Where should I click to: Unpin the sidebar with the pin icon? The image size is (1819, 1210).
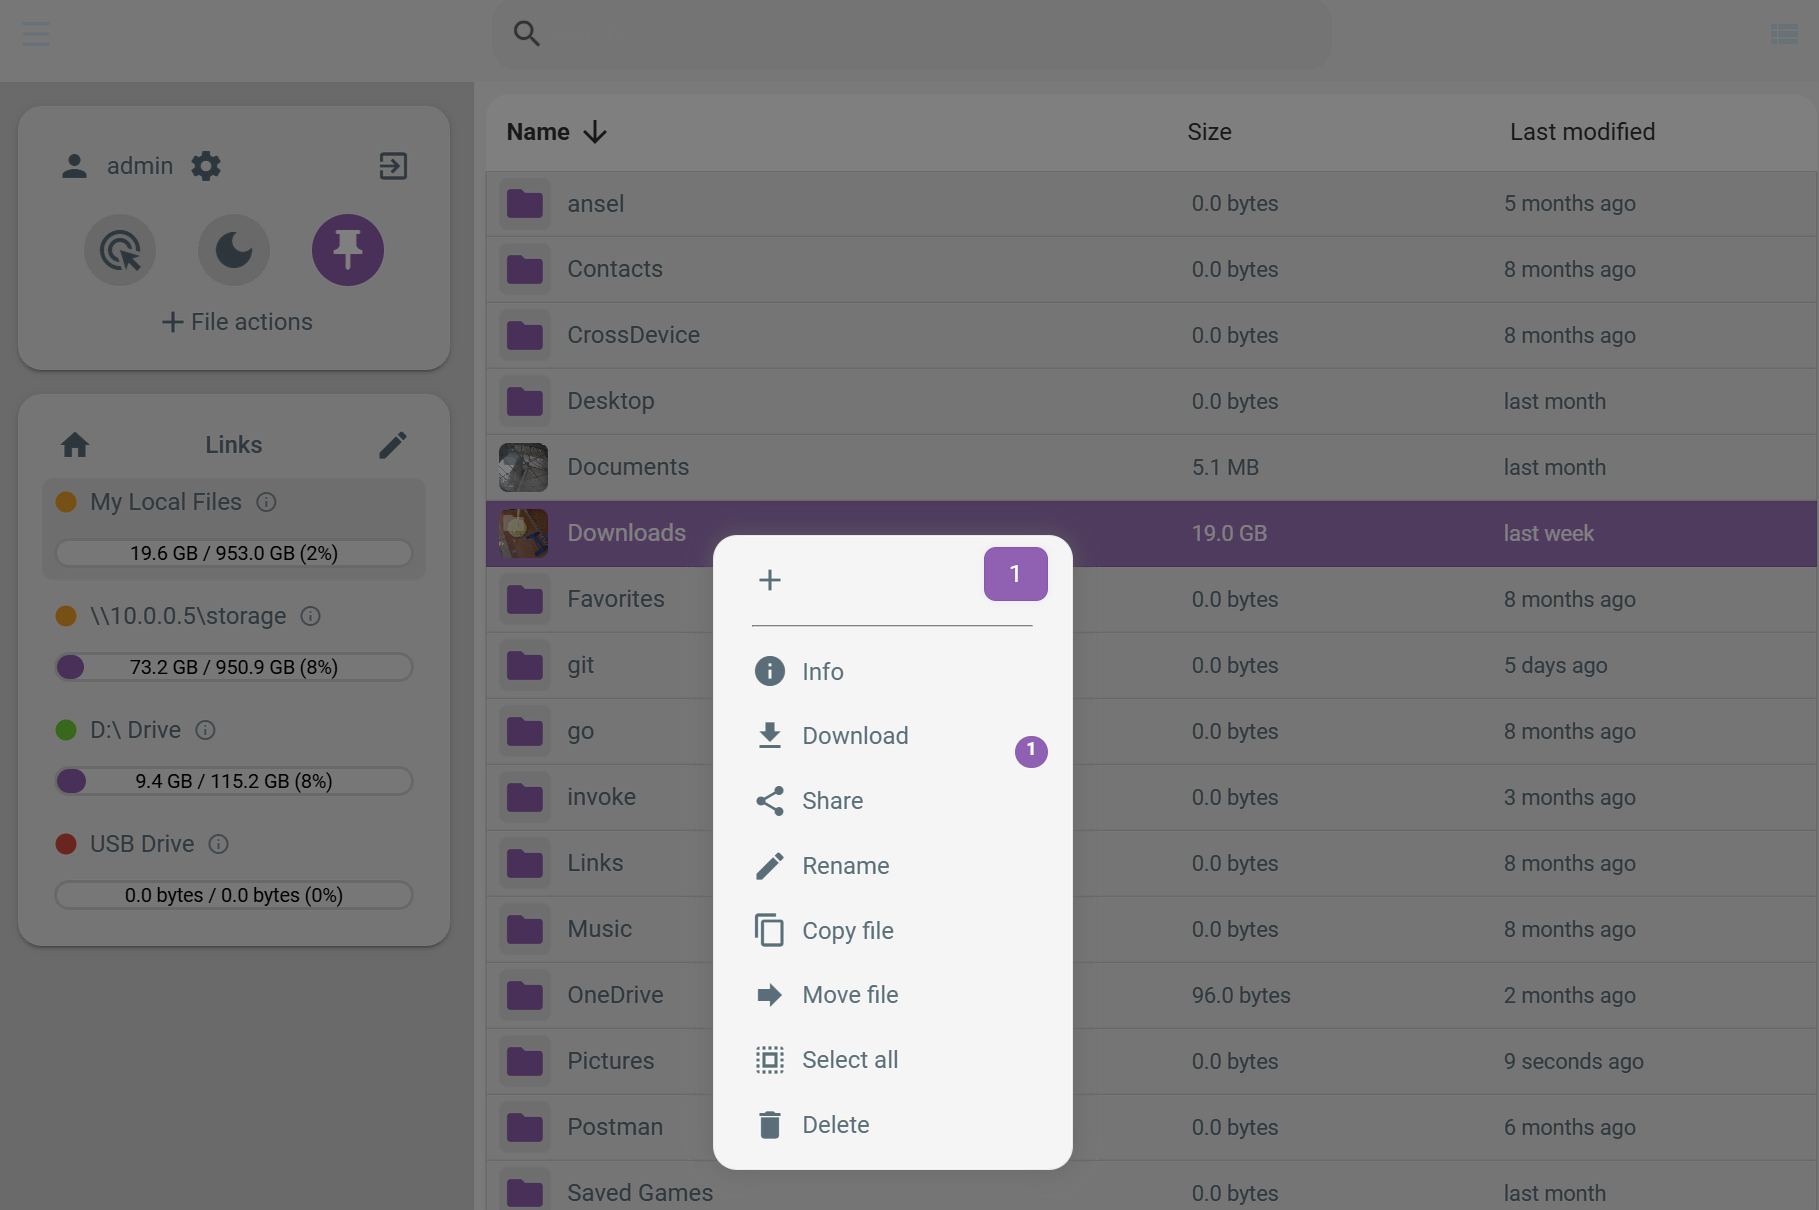pos(347,250)
